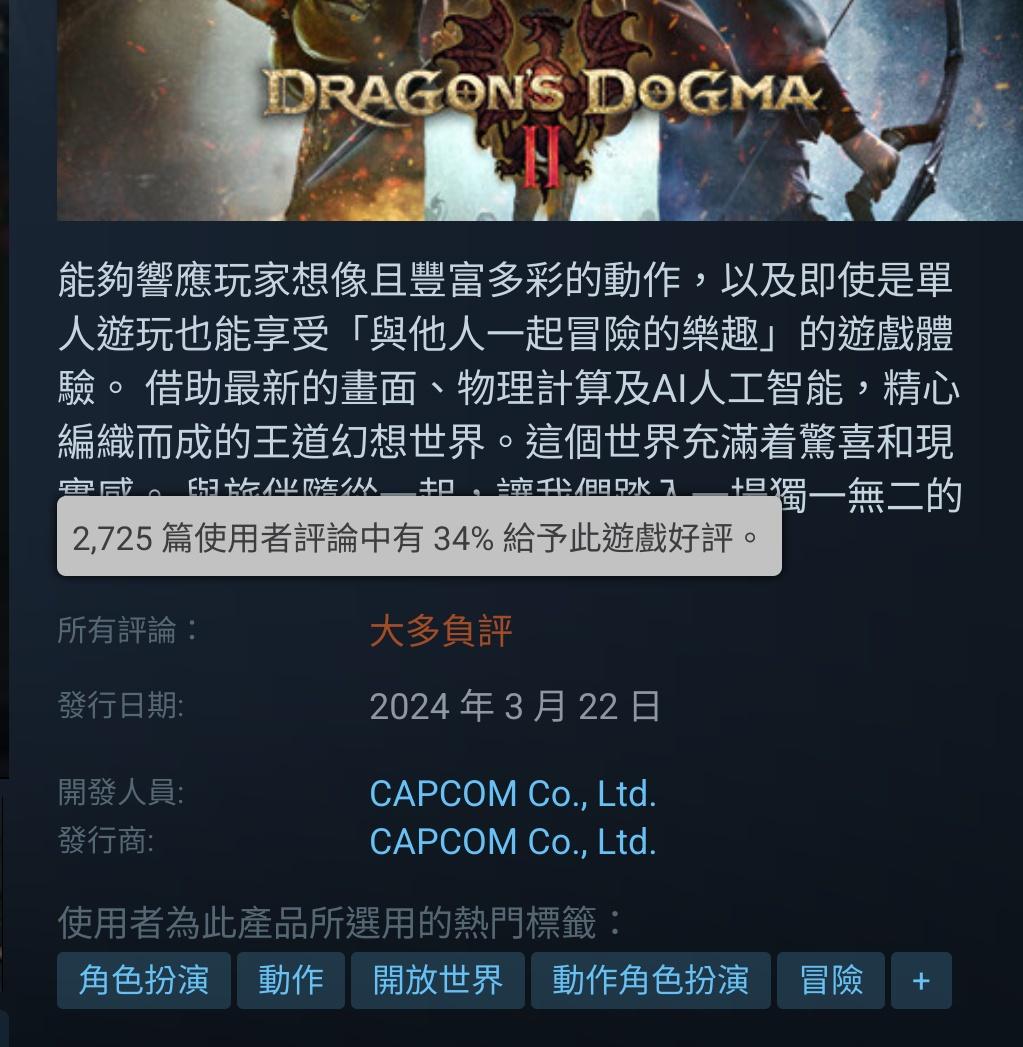This screenshot has width=1023, height=1047.
Task: Open the 角色扮演 tag
Action: tap(144, 980)
